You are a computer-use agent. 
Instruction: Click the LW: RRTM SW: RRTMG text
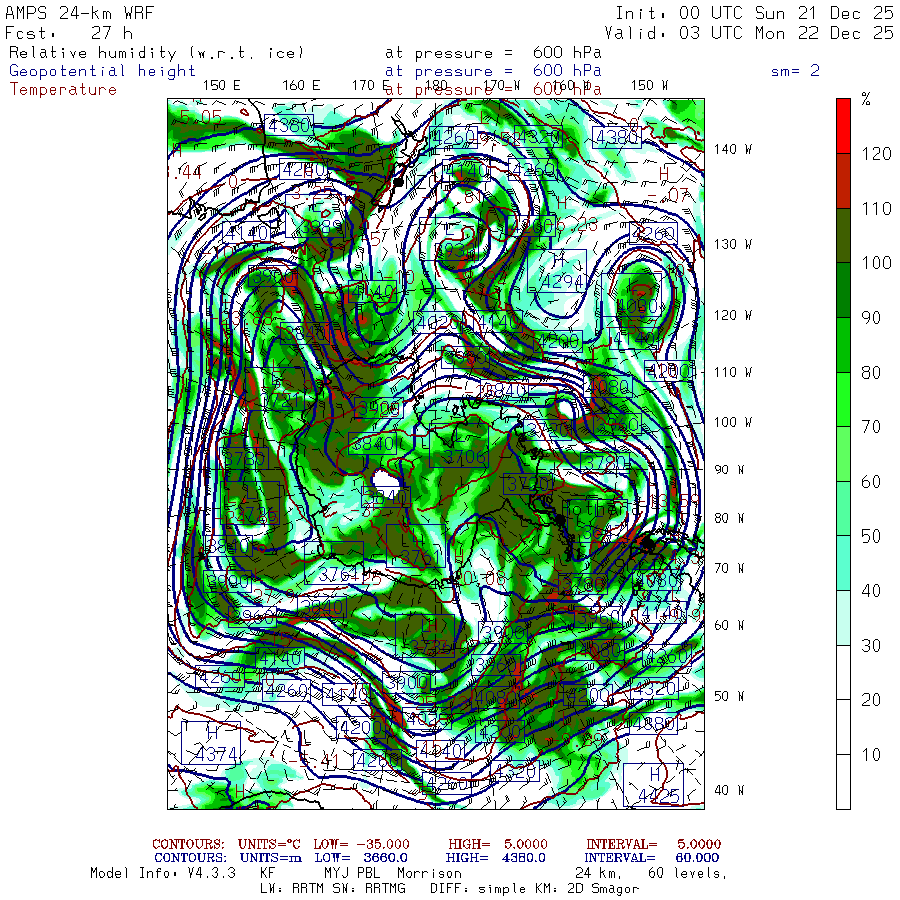333,889
